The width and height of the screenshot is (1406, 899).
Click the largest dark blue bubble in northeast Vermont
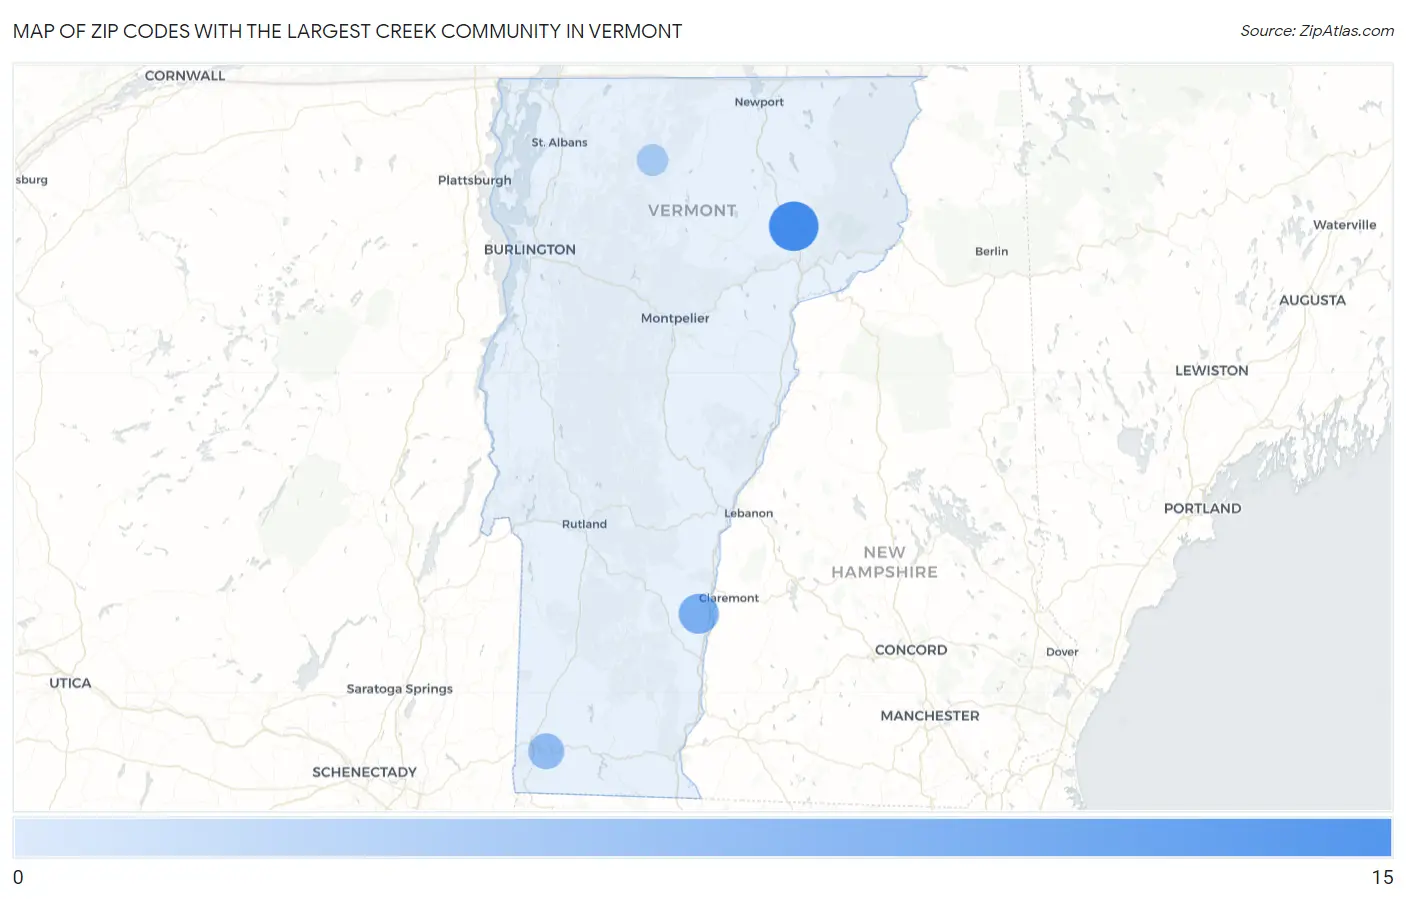(x=793, y=226)
